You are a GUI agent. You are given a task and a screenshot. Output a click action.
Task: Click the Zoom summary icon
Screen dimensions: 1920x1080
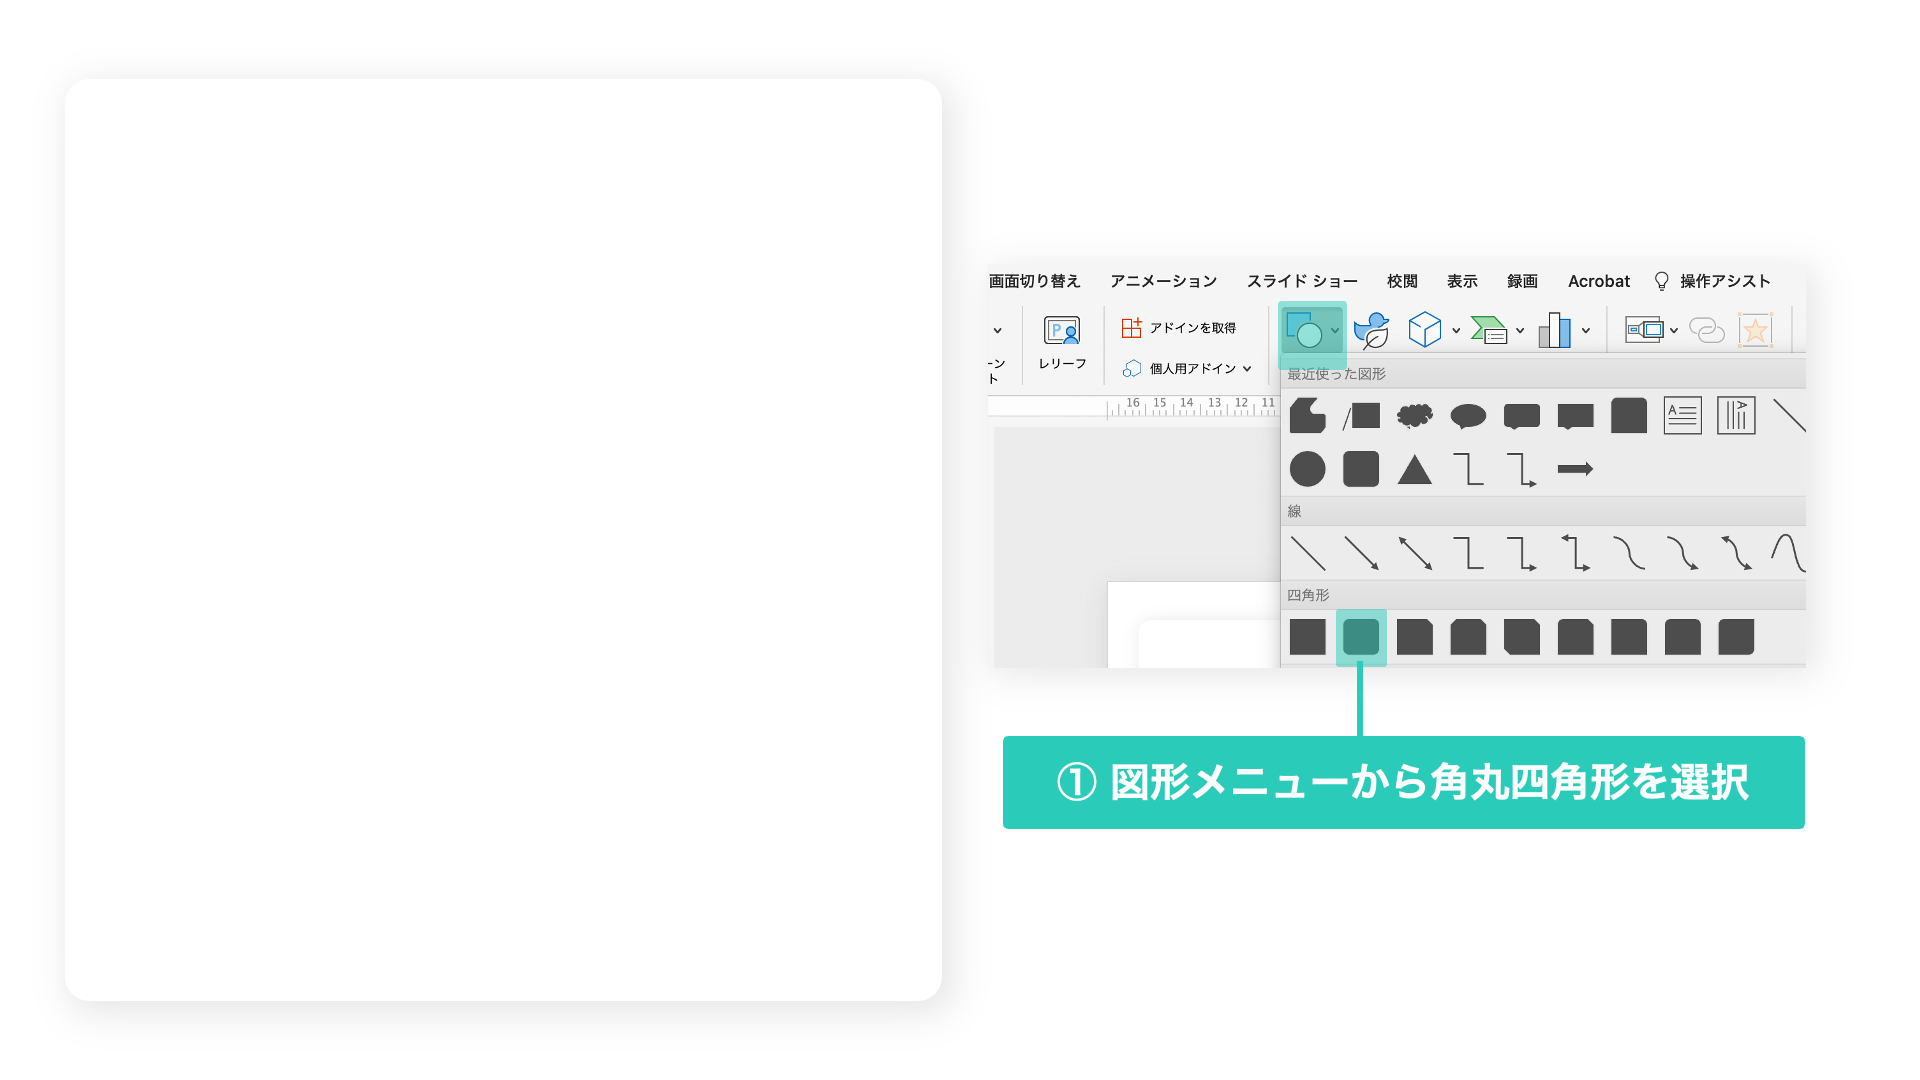pos(1644,330)
